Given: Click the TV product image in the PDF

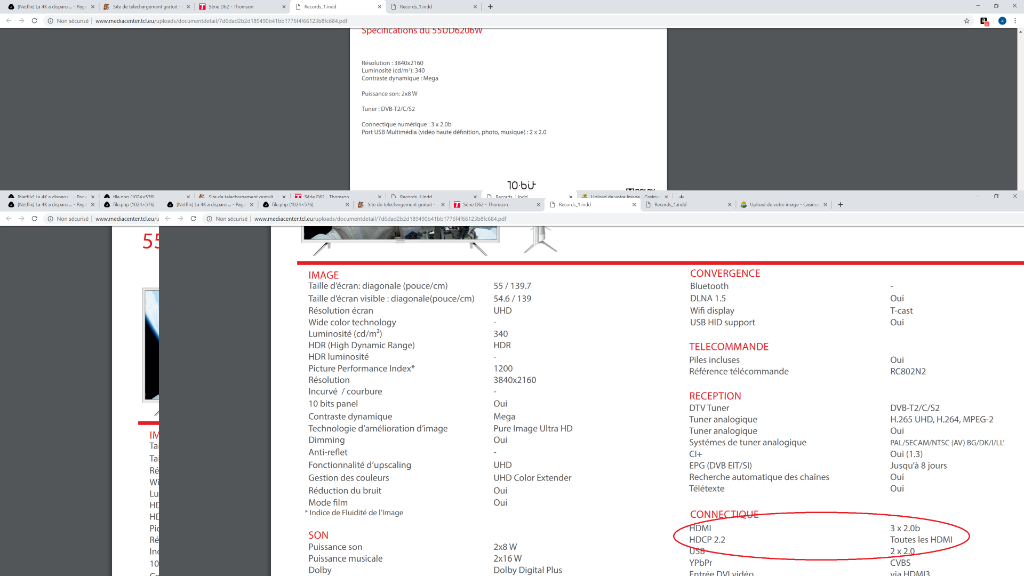Looking at the screenshot, I should point(400,235).
